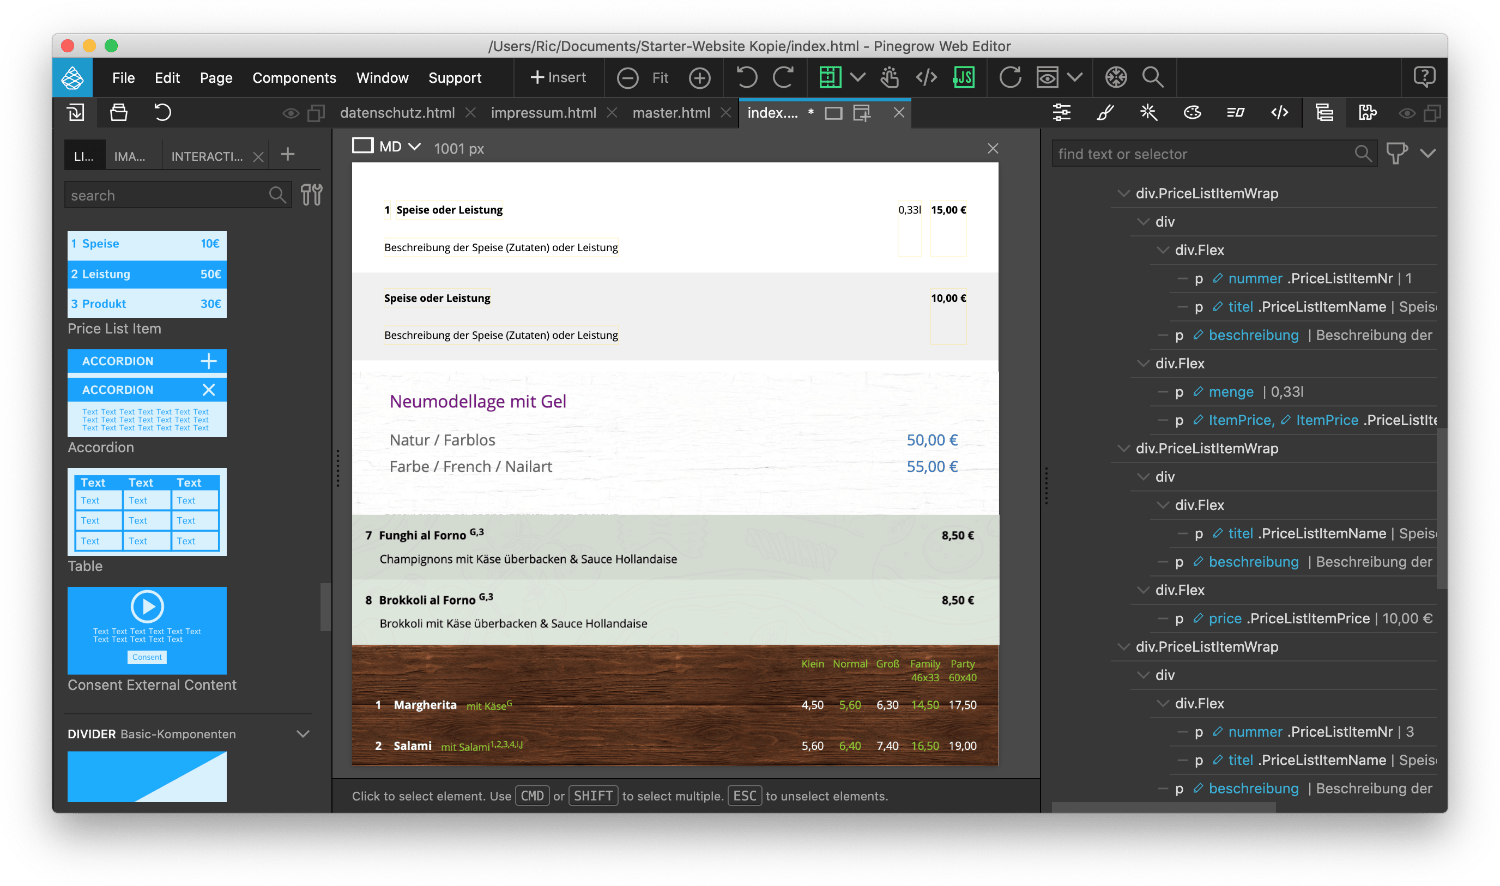The image size is (1500, 886).
Task: Open the color palette design panel icon
Action: click(1192, 113)
